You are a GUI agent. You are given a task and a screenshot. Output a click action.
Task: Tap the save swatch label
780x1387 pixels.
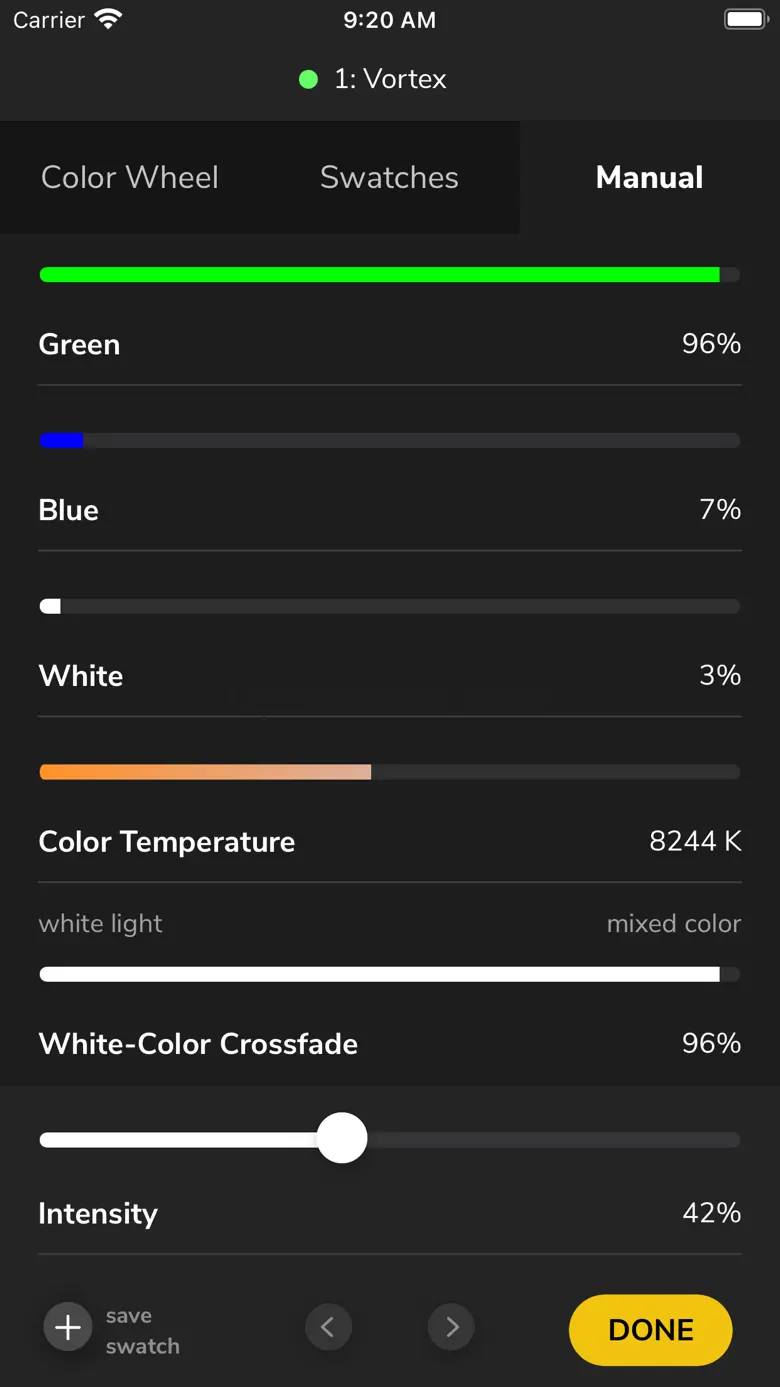[142, 1331]
